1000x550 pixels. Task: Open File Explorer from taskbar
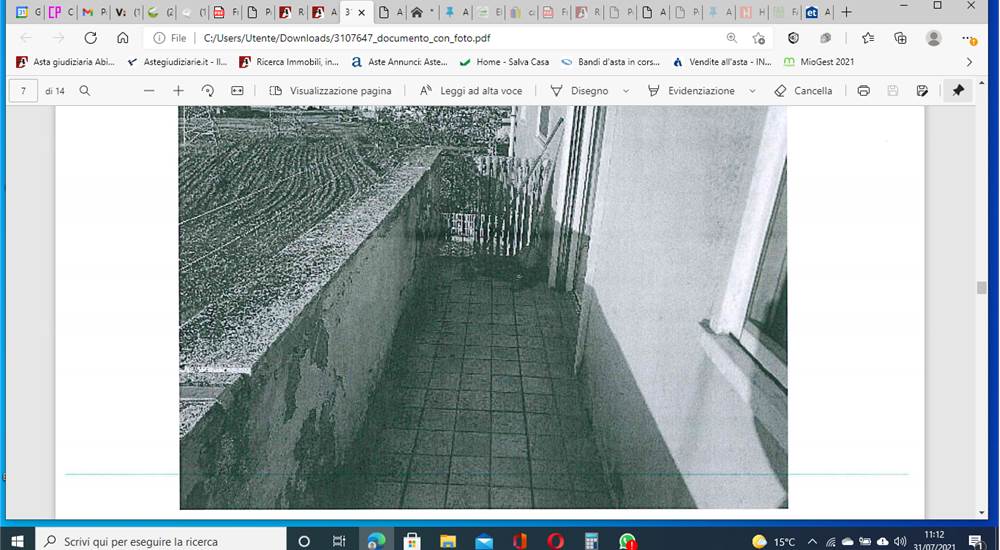448,541
